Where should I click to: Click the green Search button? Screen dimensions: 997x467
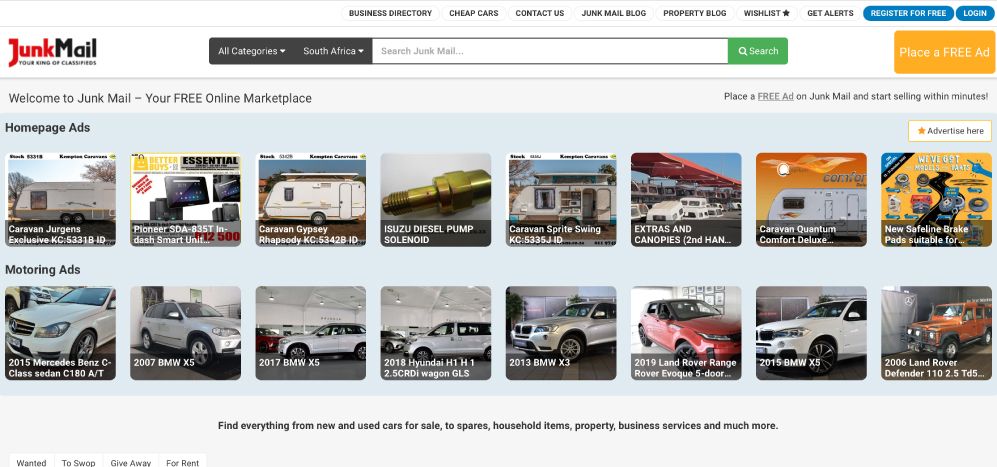click(x=757, y=51)
